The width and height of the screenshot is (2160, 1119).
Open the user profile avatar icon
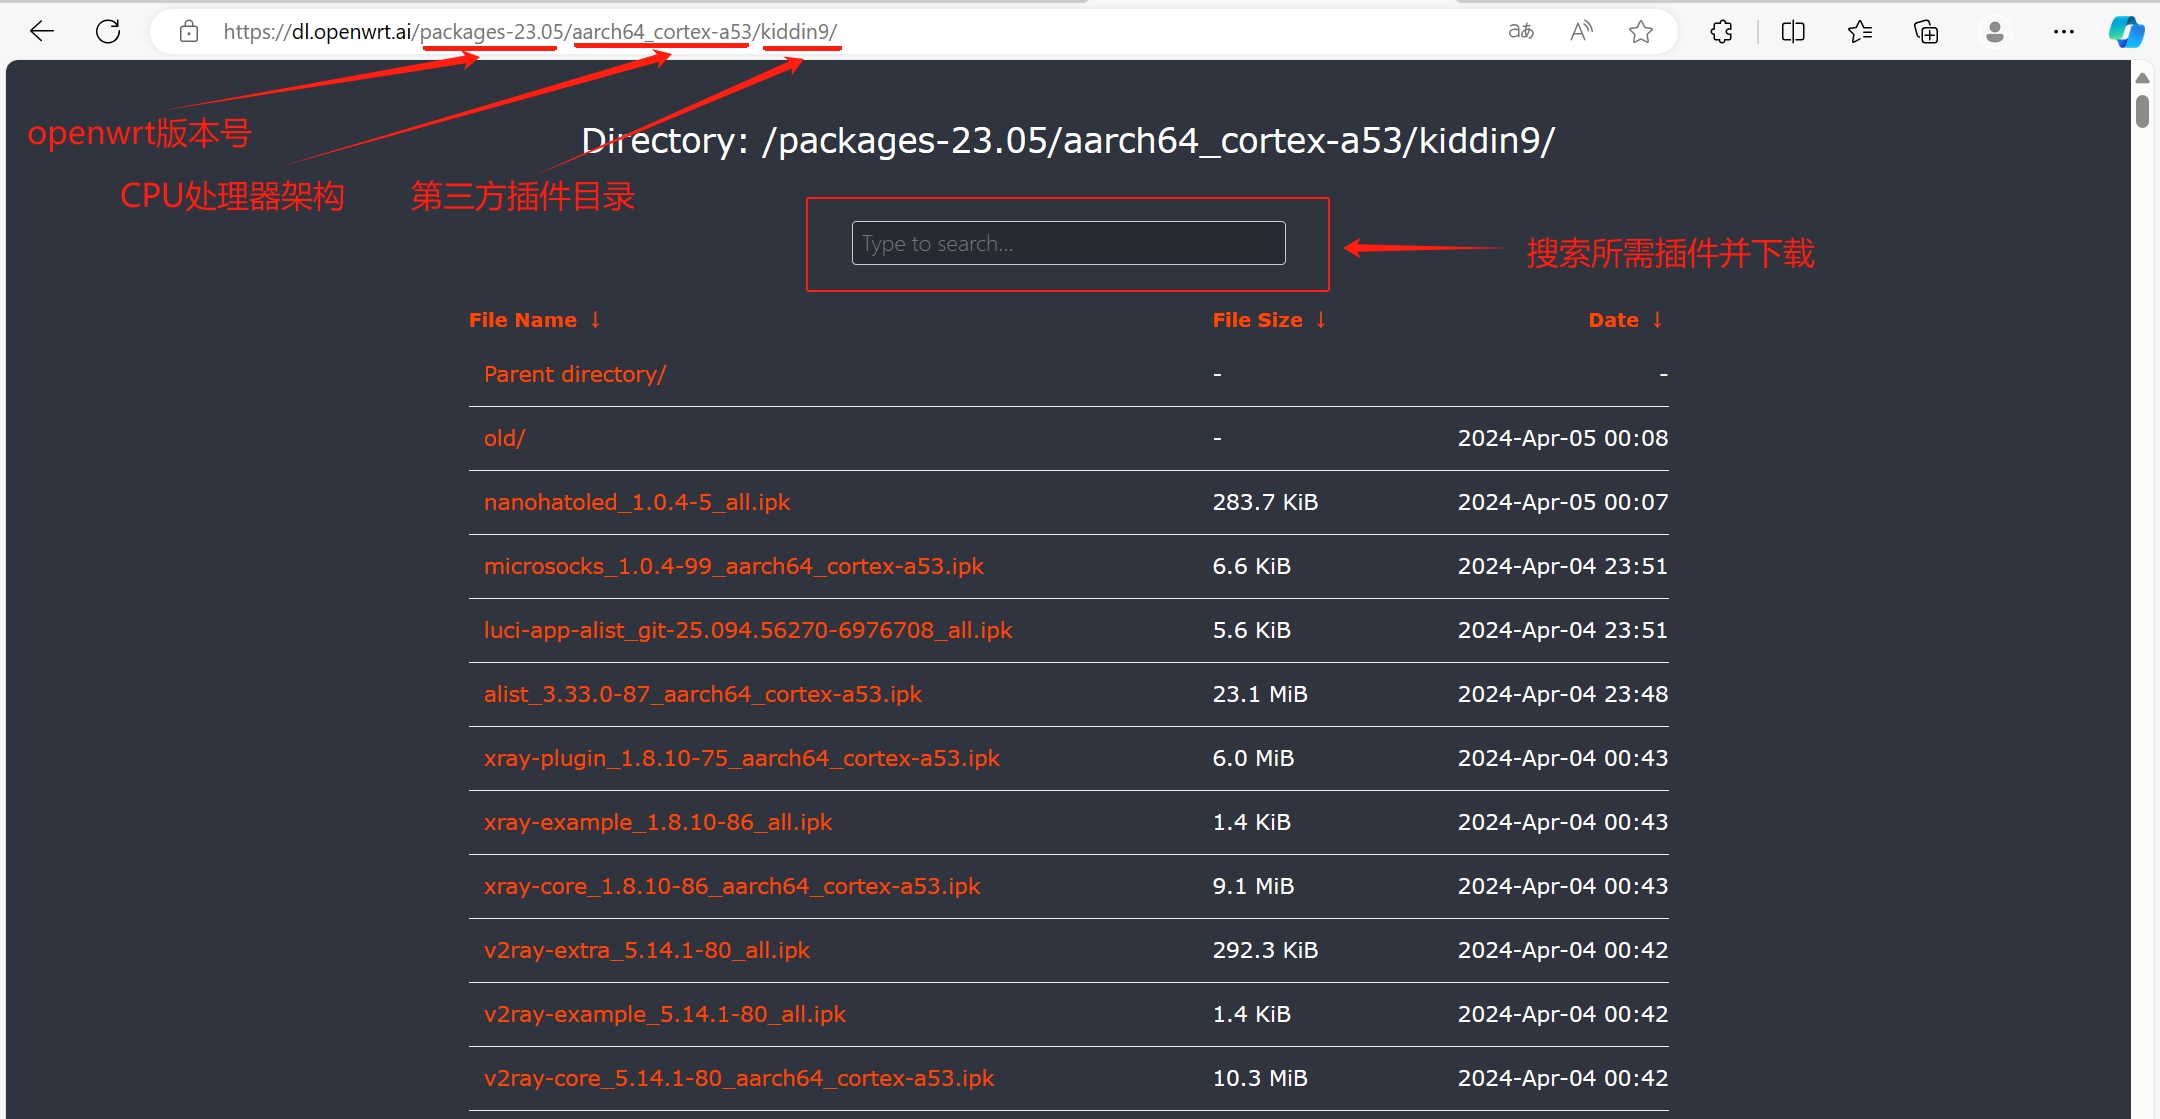click(x=1995, y=32)
